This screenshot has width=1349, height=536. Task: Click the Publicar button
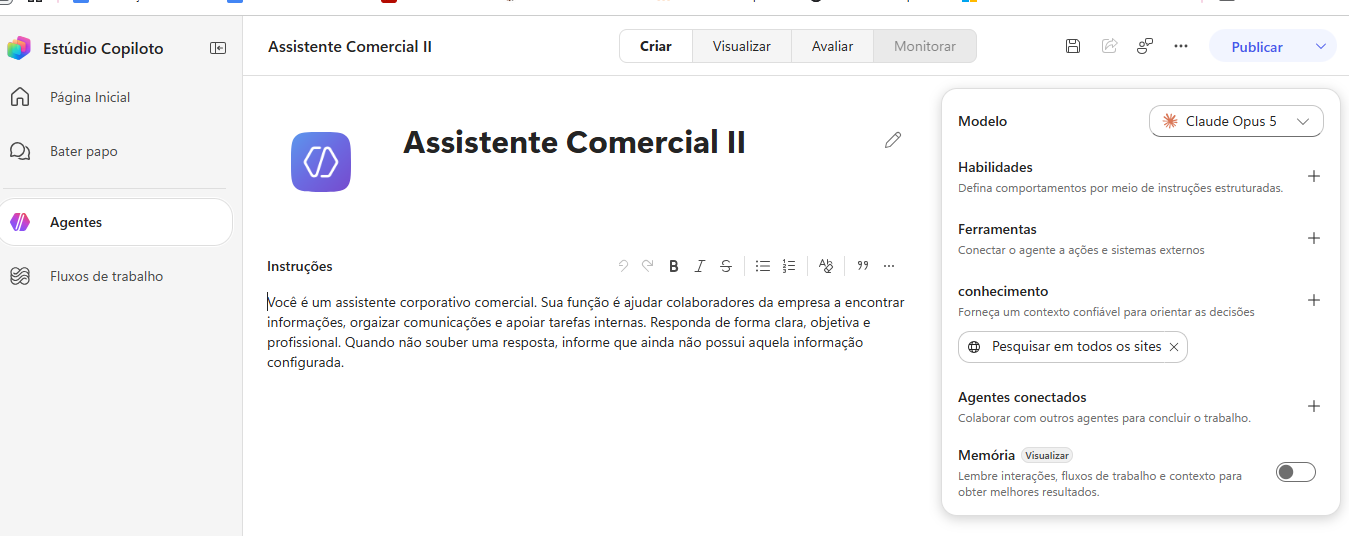tap(1257, 46)
